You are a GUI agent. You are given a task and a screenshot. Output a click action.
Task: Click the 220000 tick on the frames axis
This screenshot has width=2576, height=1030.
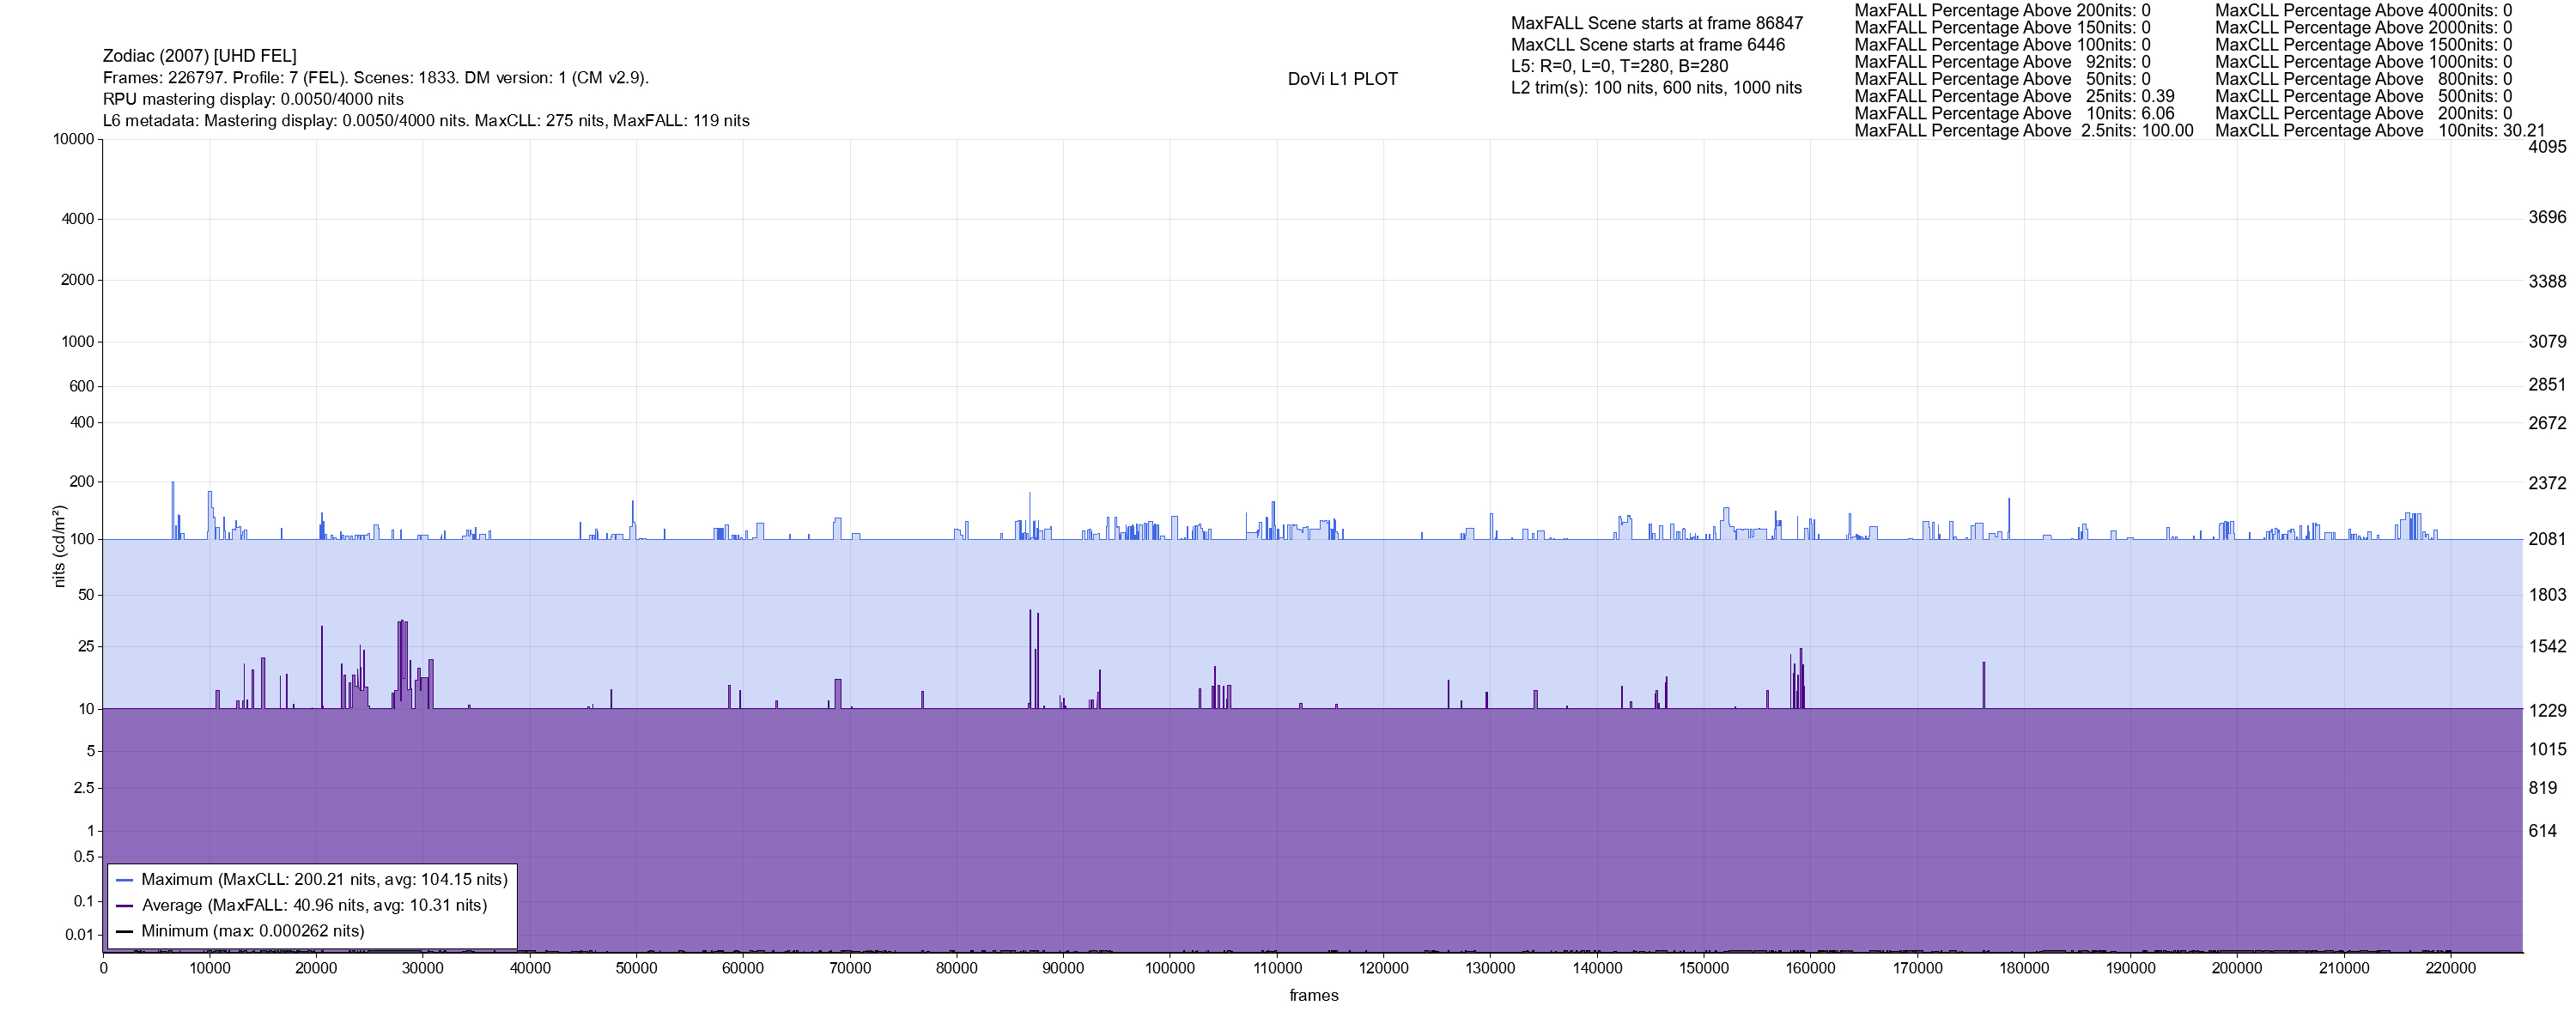click(2450, 968)
